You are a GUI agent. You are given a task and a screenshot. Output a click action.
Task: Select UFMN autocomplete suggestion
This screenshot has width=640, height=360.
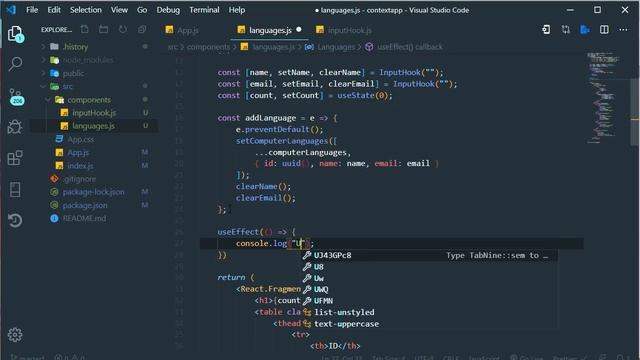coord(429,301)
